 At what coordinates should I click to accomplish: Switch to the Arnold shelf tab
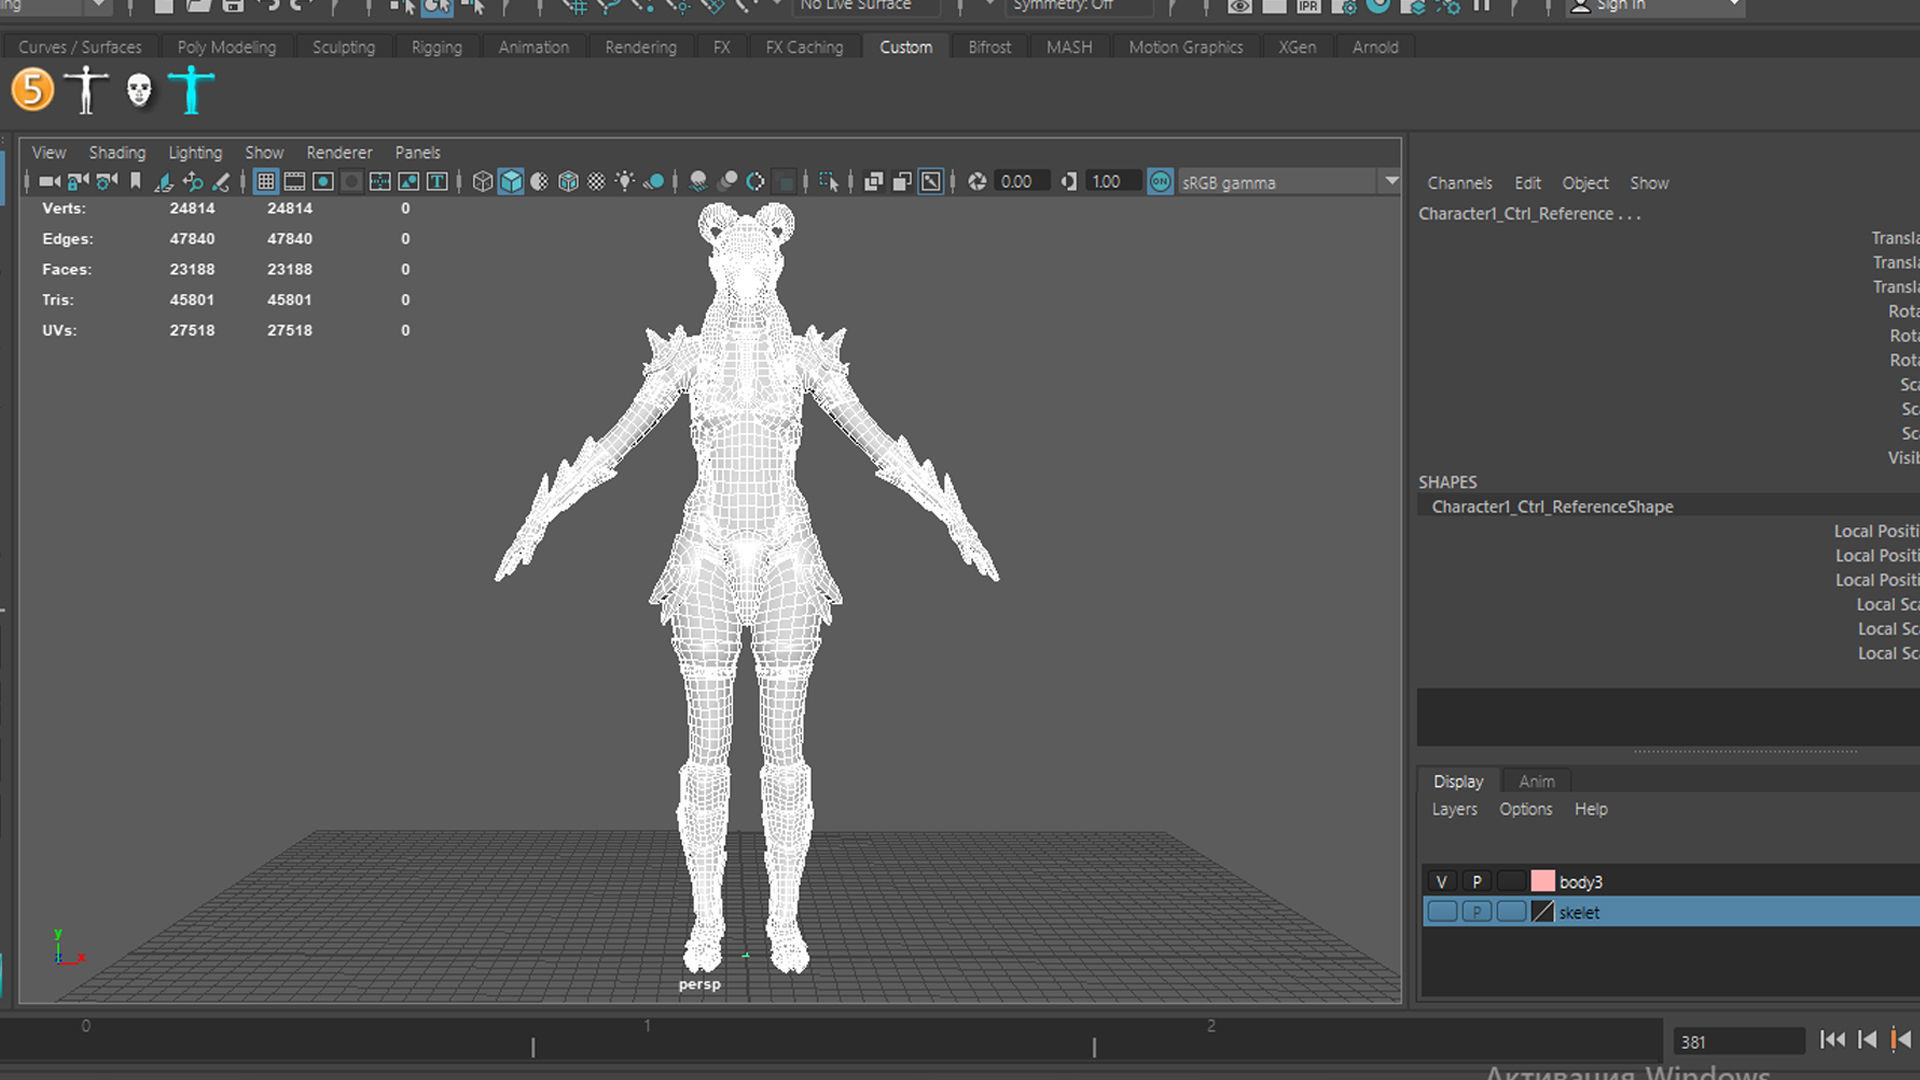(x=1375, y=47)
